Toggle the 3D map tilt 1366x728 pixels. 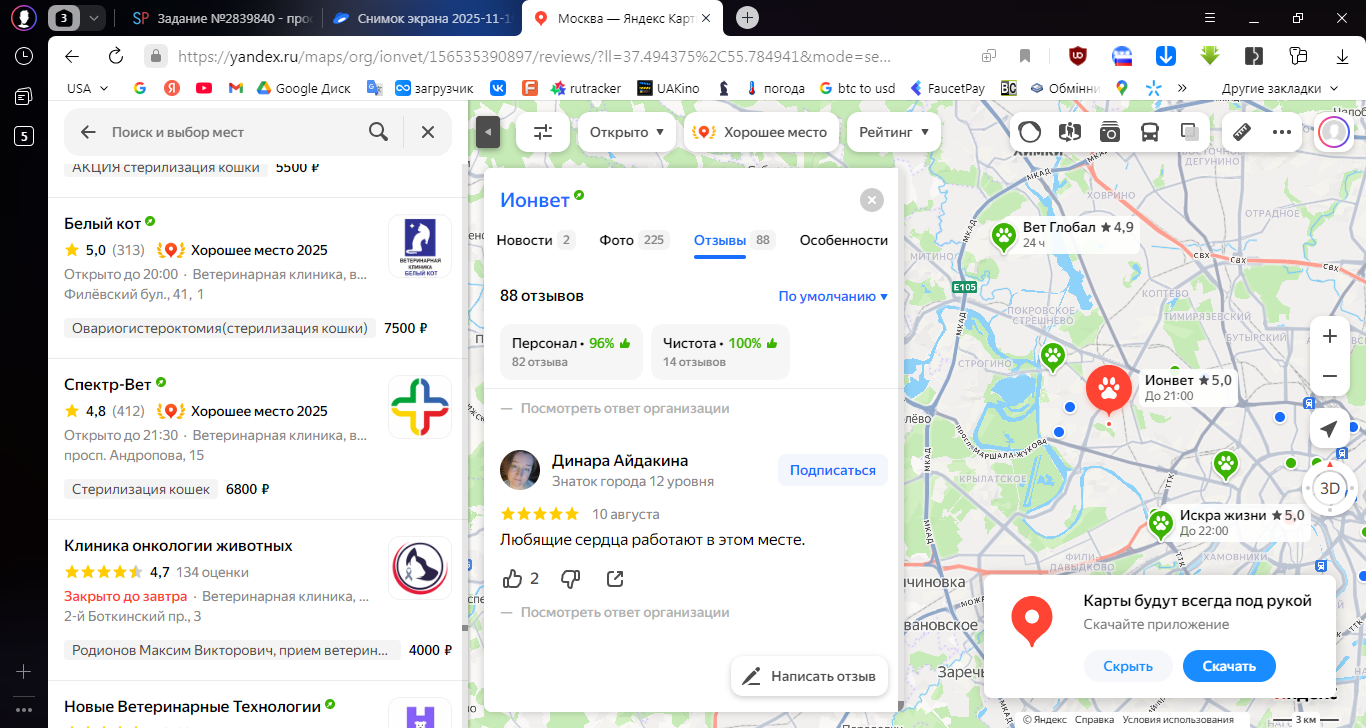[1330, 488]
